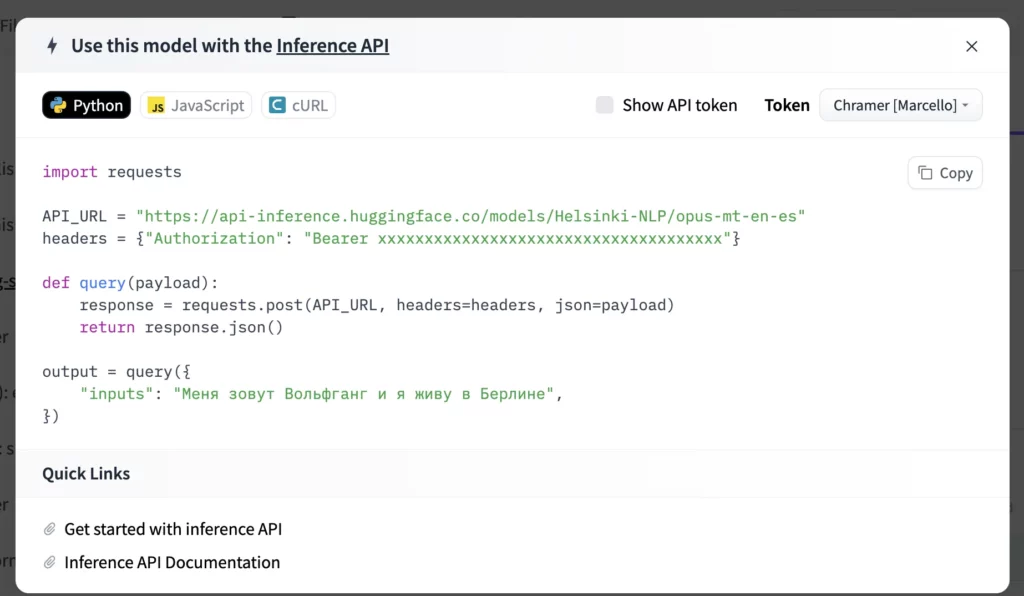Click the lightning bolt icon in the header

52,46
